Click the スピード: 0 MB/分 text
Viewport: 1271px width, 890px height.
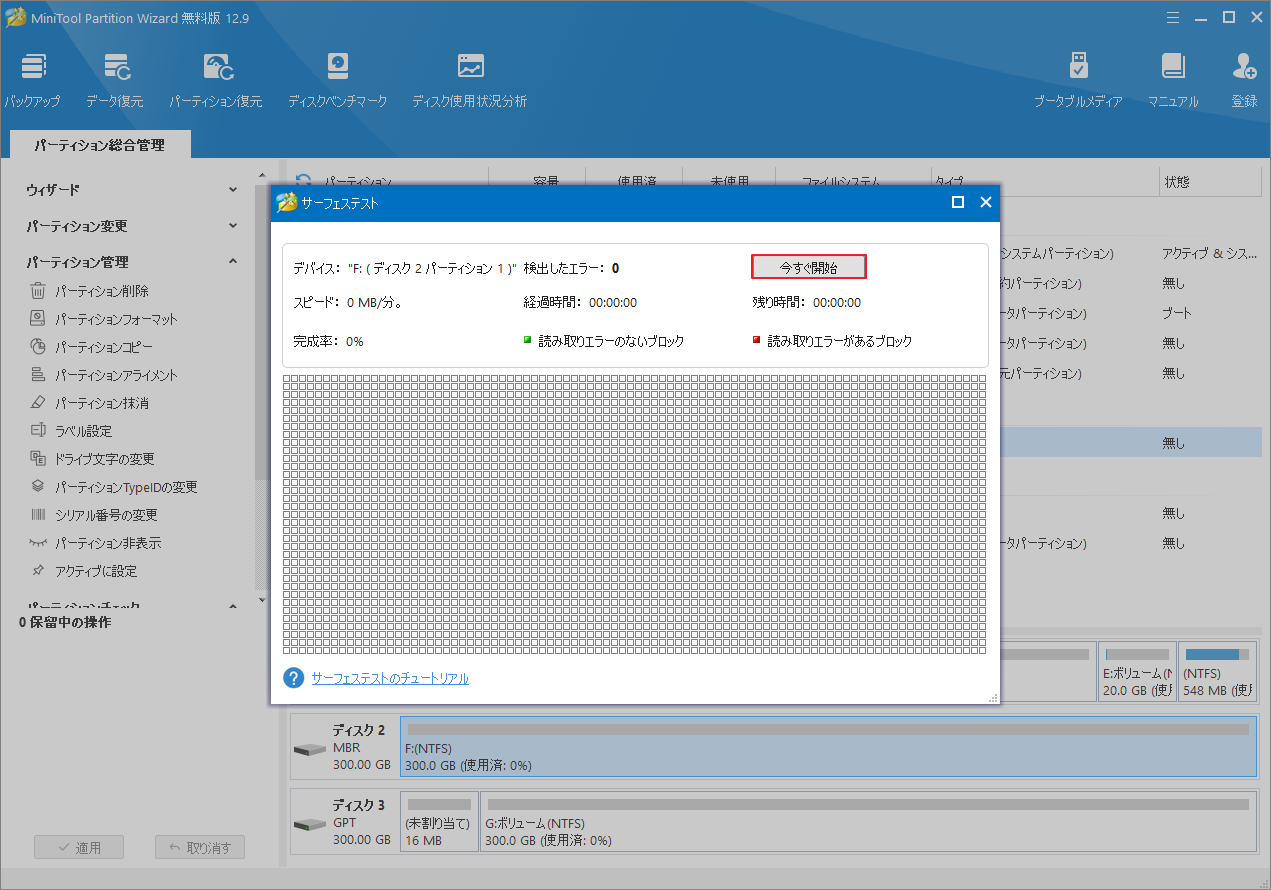coord(348,302)
